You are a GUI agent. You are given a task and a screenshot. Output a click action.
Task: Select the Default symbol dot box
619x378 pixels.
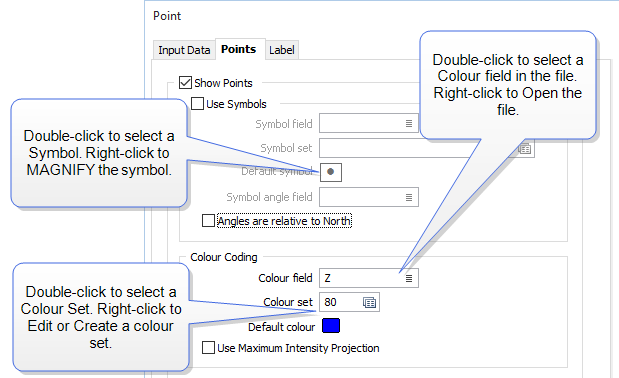pos(331,172)
